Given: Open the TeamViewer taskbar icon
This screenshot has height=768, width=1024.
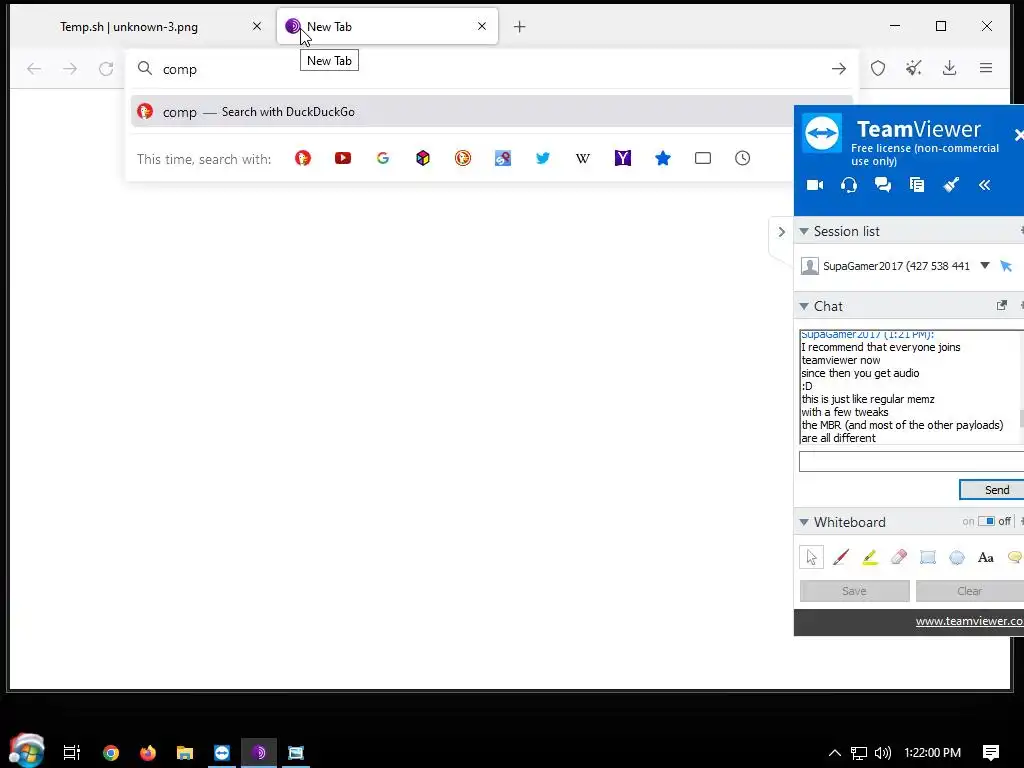Looking at the screenshot, I should (222, 753).
